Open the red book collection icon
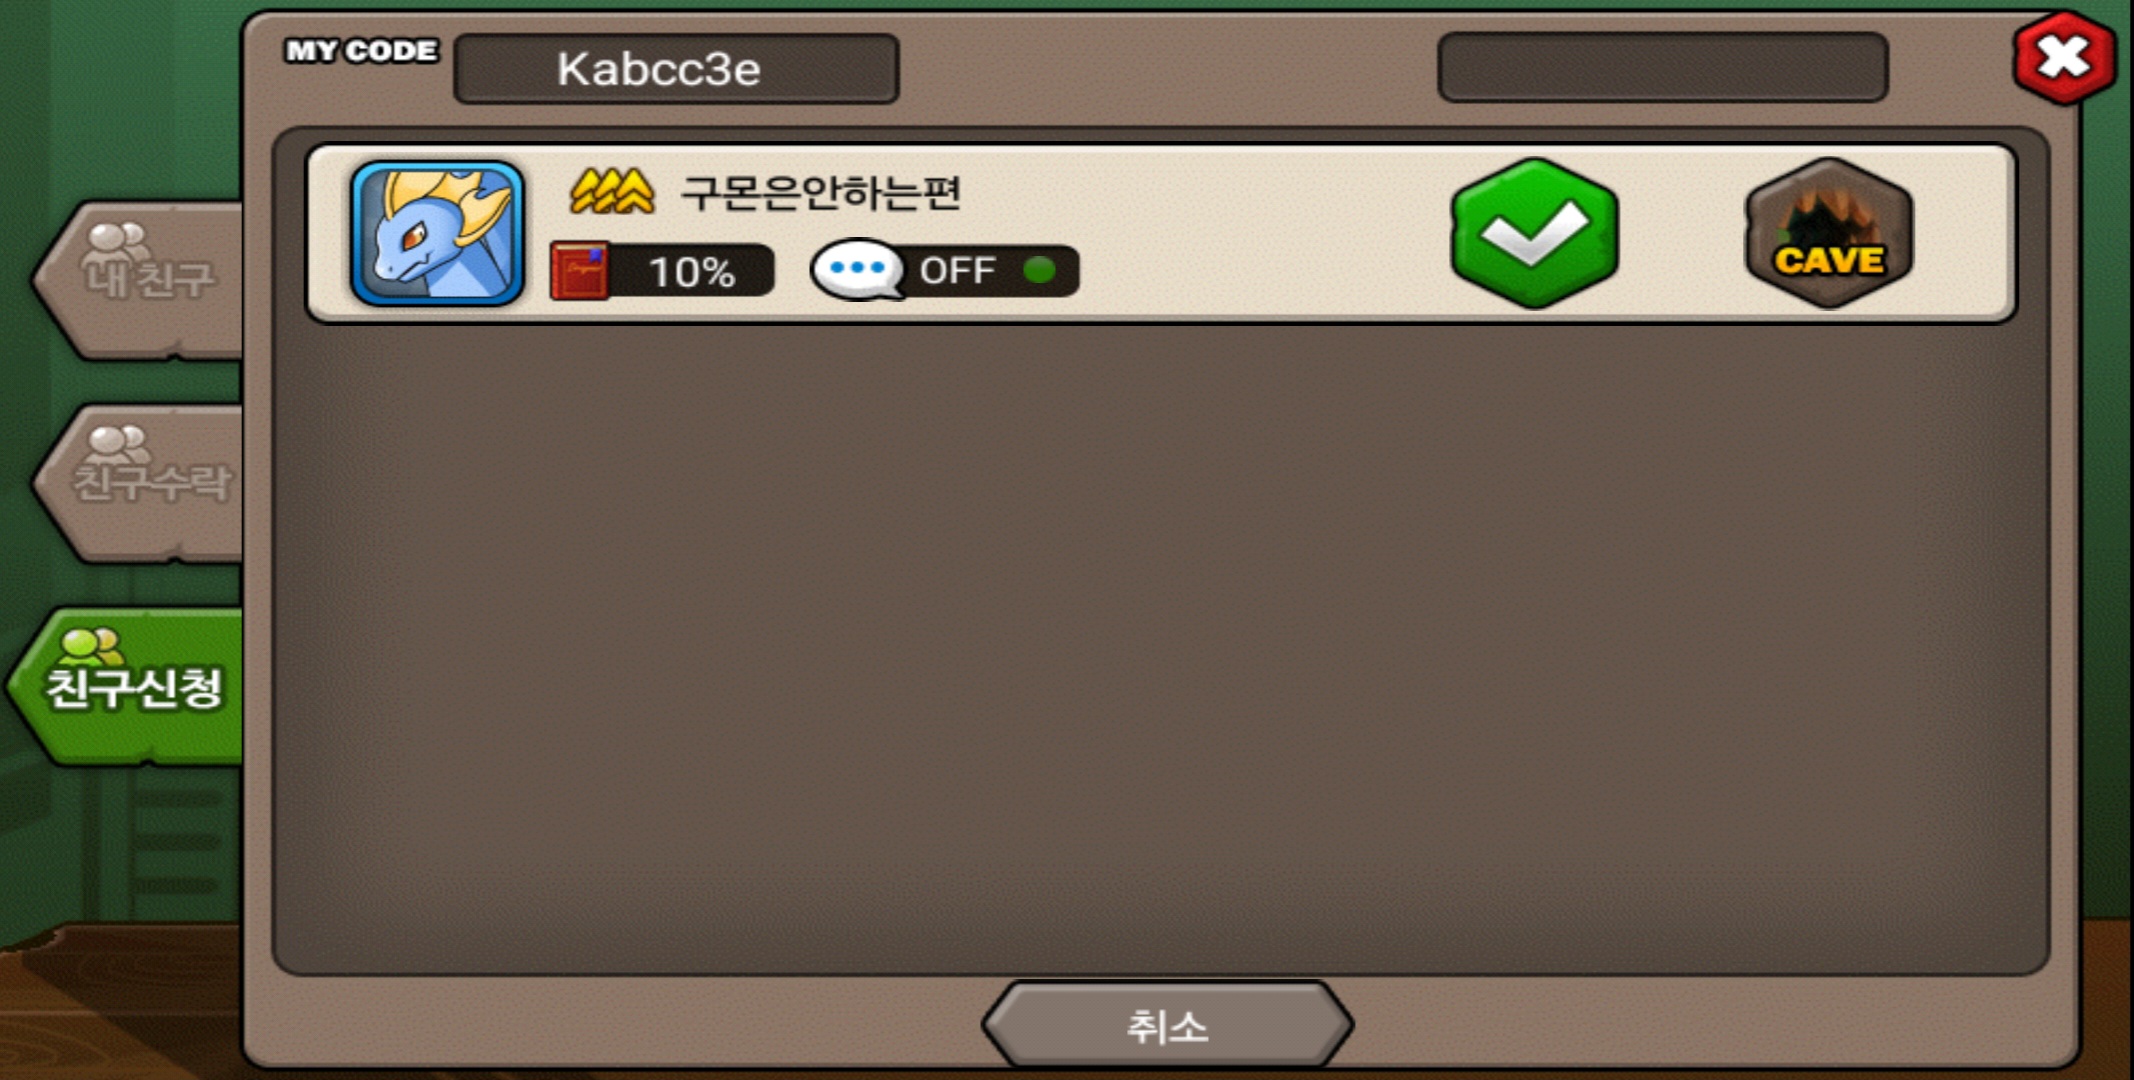Image resolution: width=2134 pixels, height=1080 pixels. click(579, 271)
